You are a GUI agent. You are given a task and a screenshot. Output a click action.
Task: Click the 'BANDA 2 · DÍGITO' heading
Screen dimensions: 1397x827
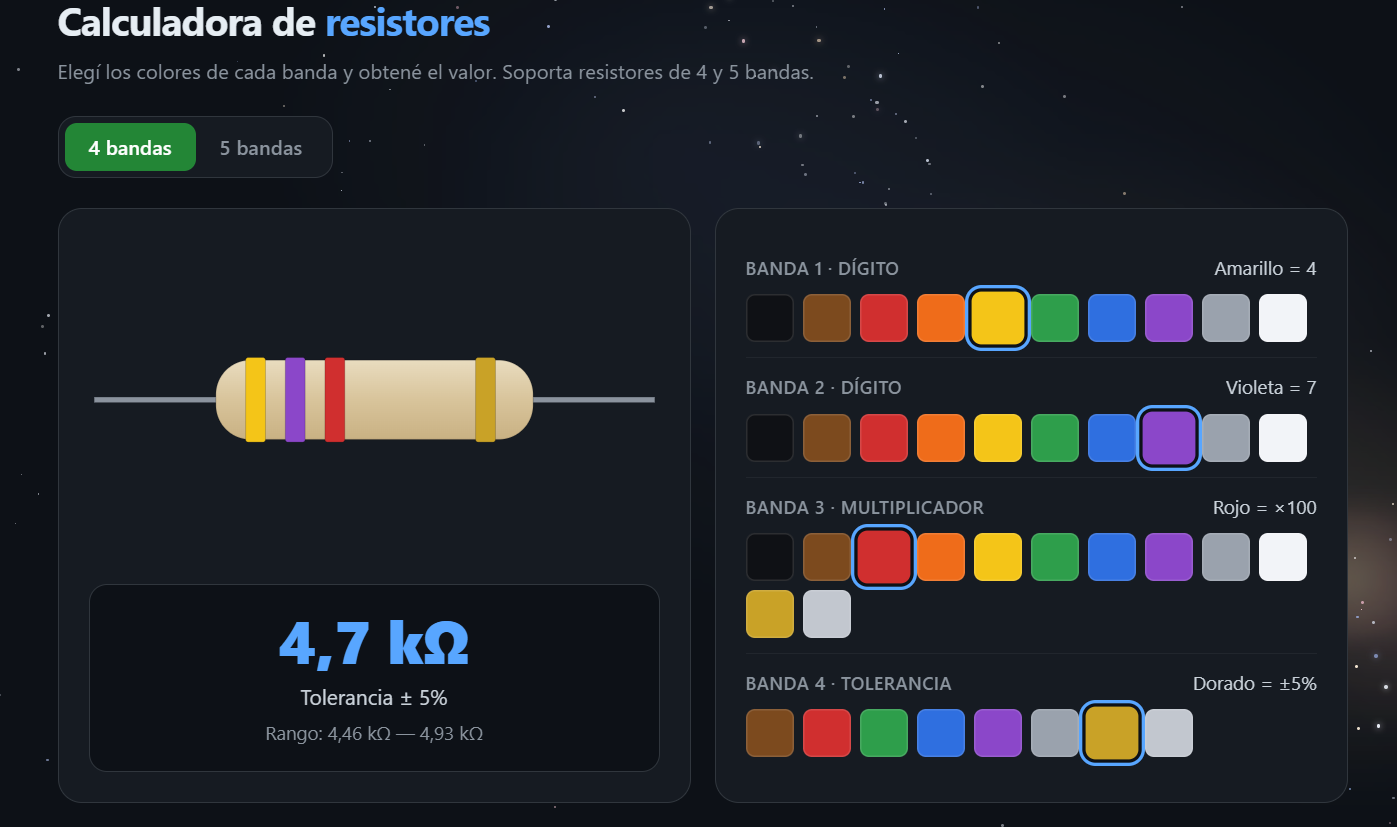(x=824, y=388)
